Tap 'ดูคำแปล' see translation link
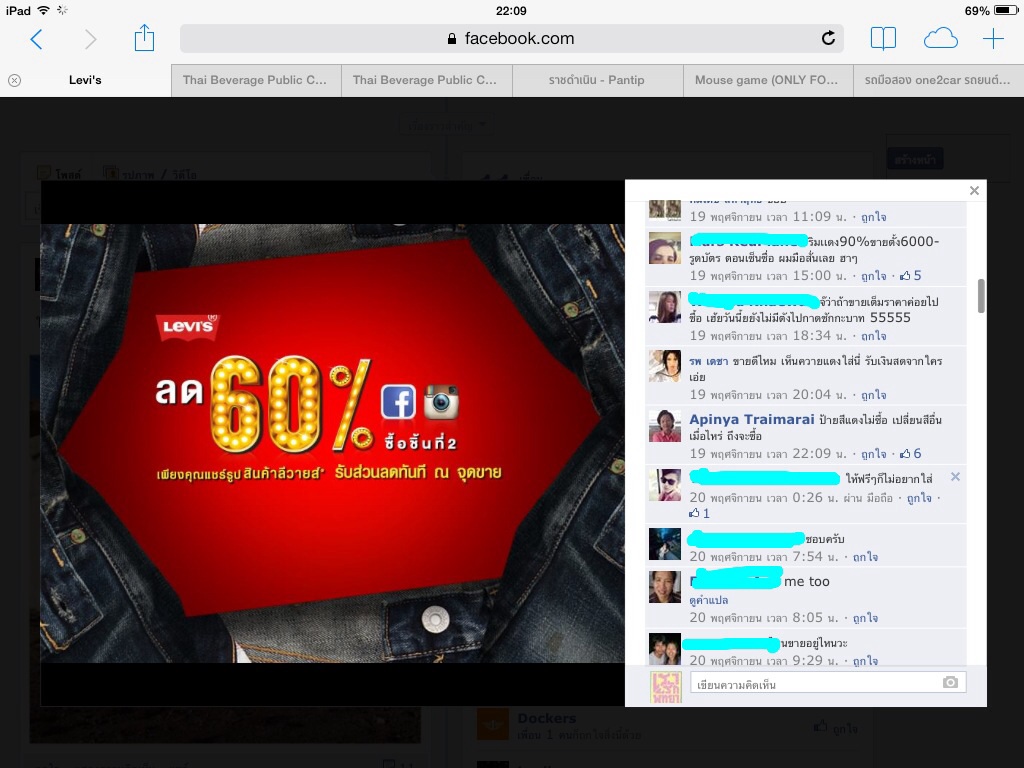 (709, 600)
